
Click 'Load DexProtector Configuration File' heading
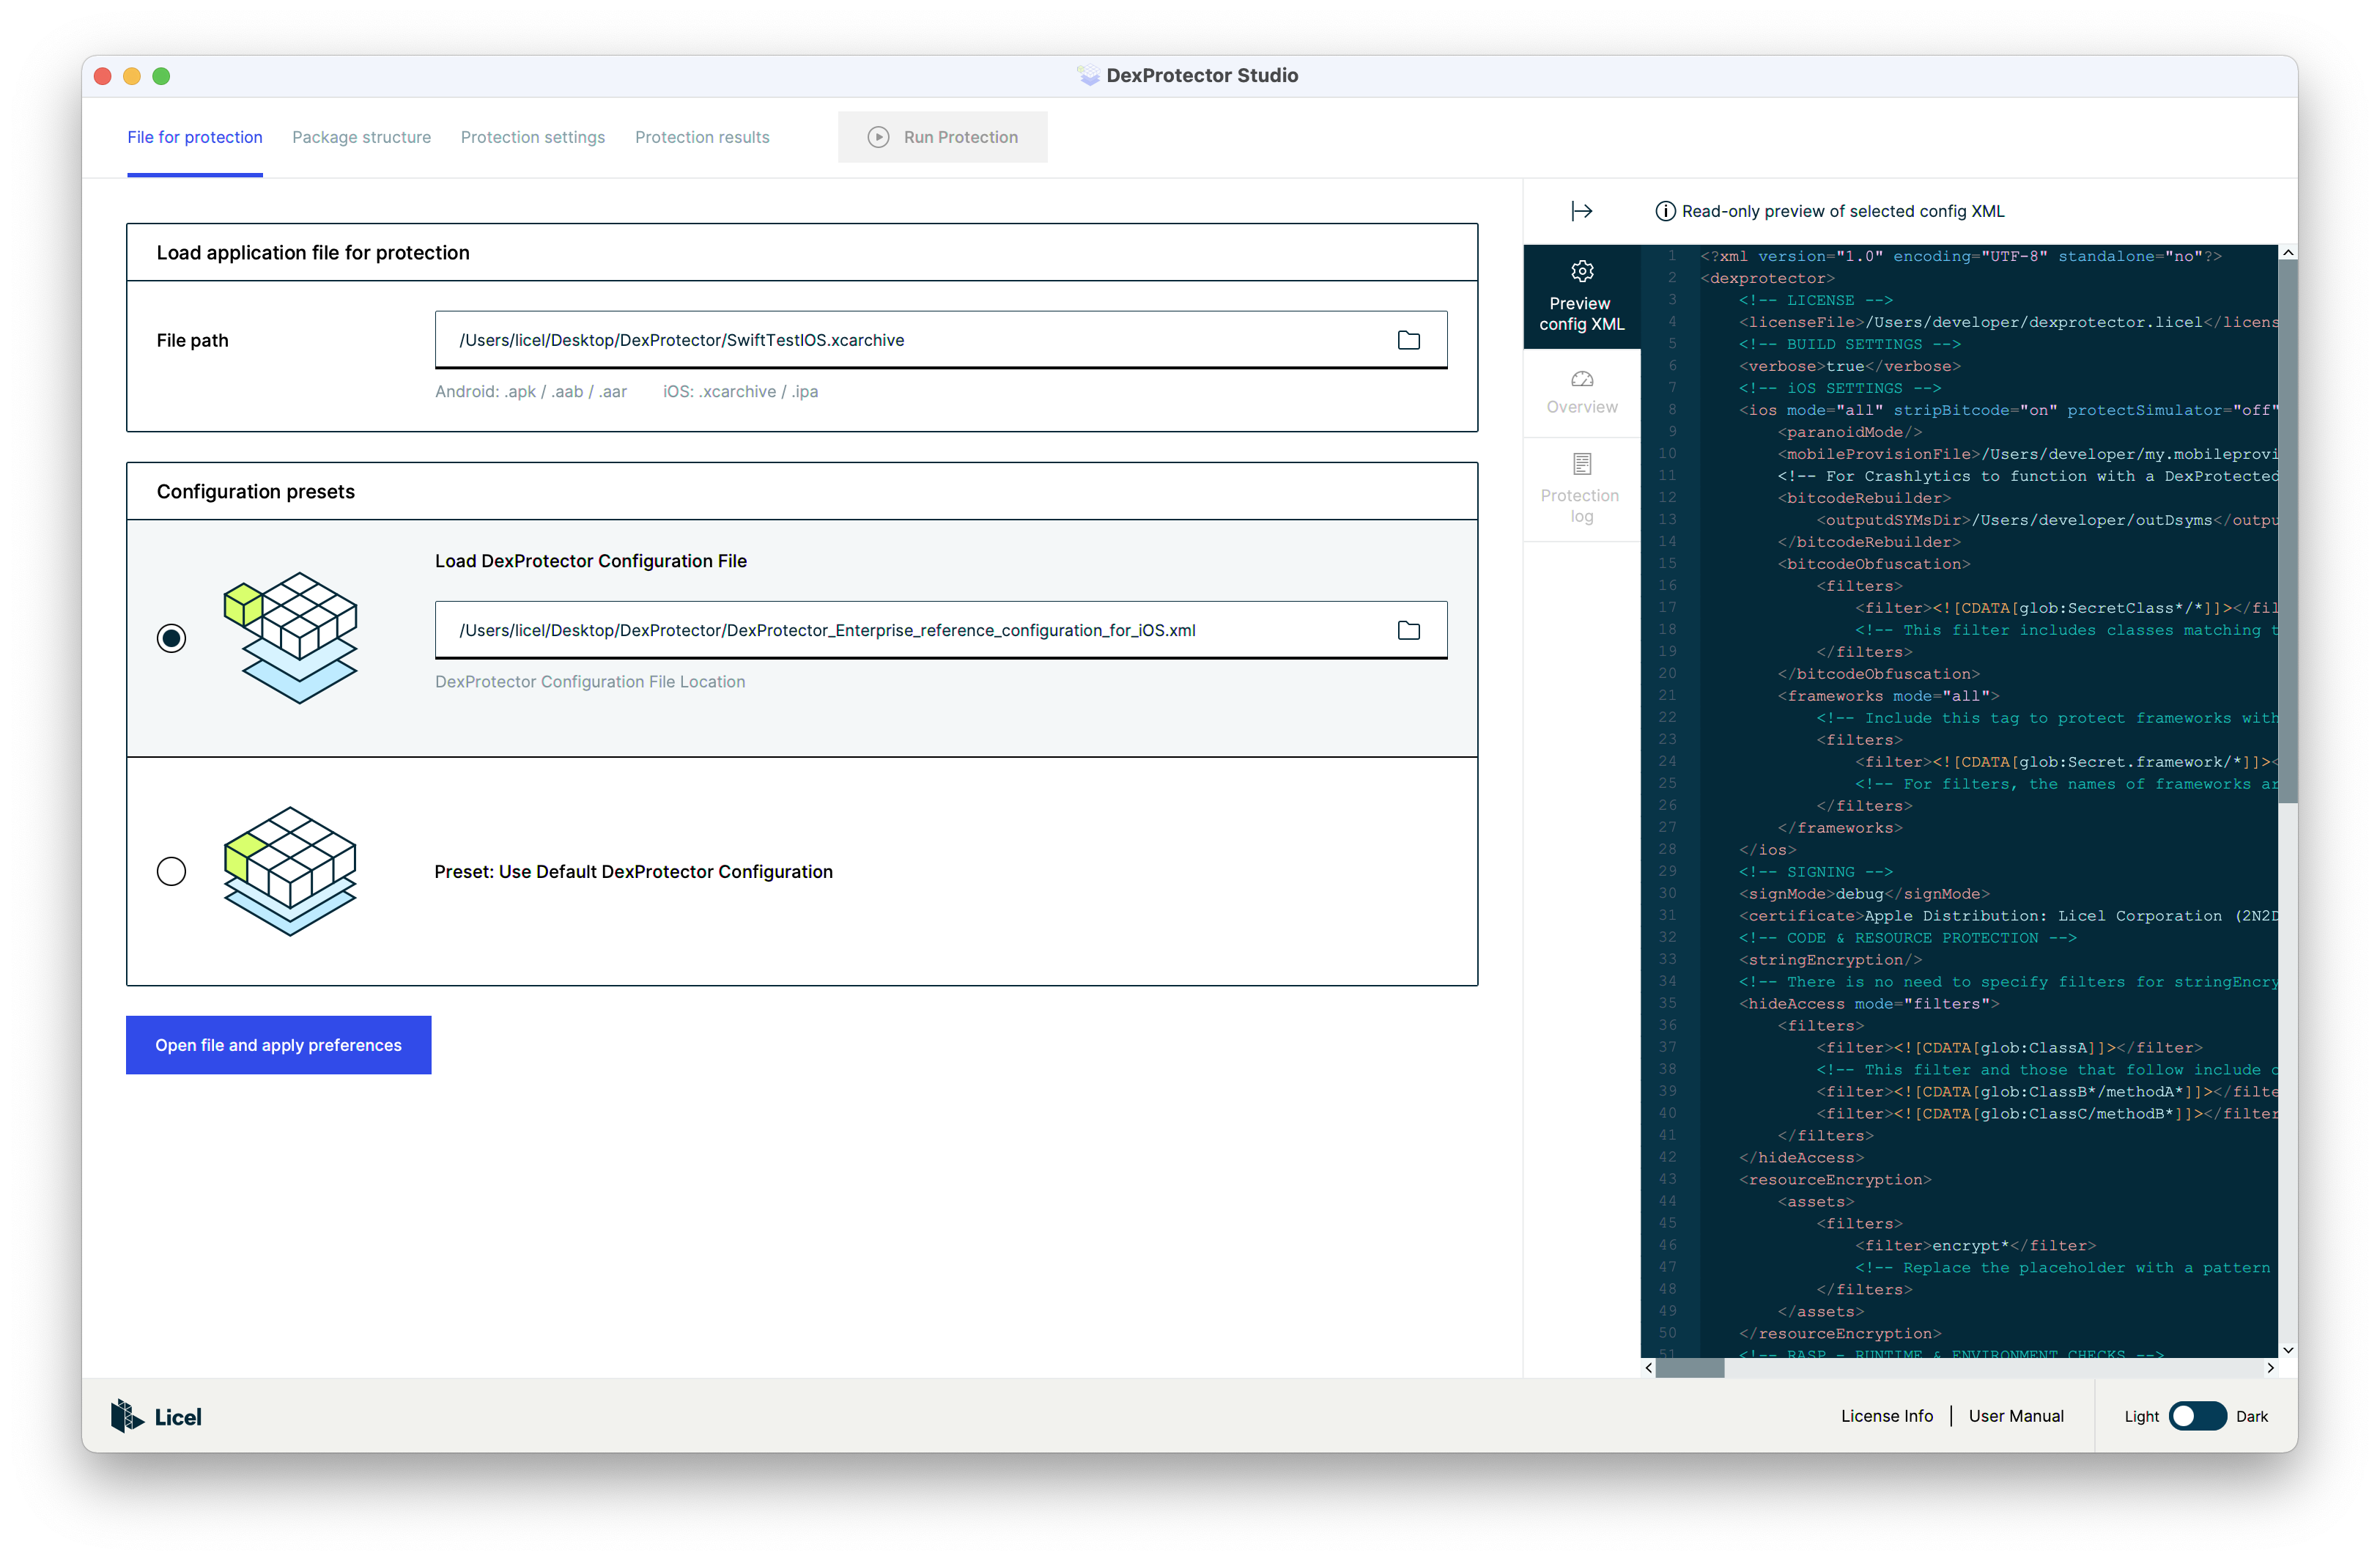pyautogui.click(x=590, y=561)
